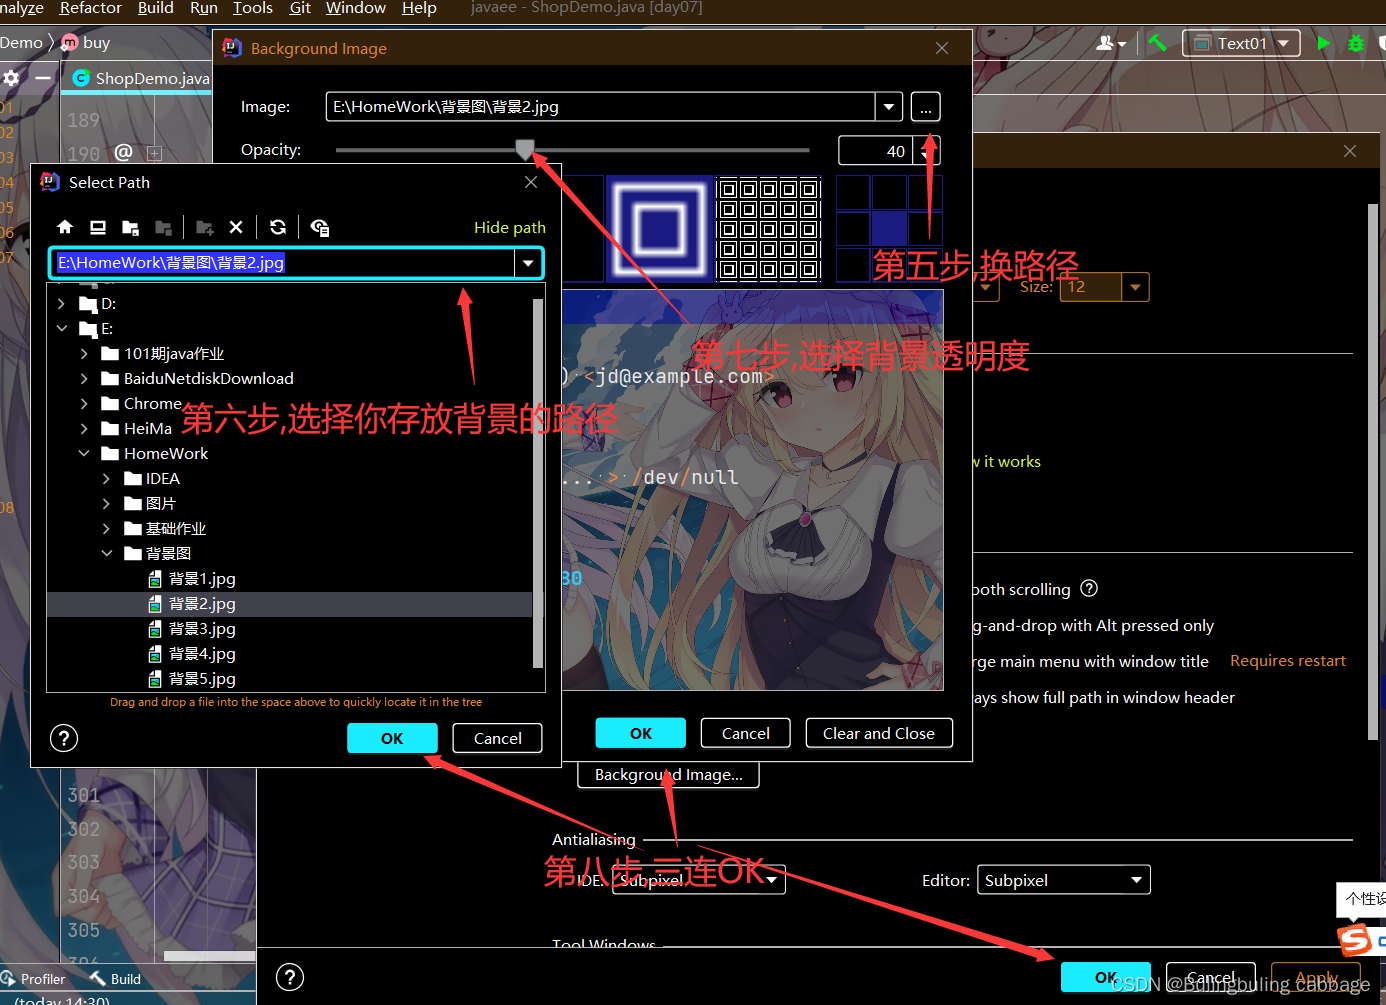
Task: Go to Desktop directory in Select Path
Action: coord(98,227)
